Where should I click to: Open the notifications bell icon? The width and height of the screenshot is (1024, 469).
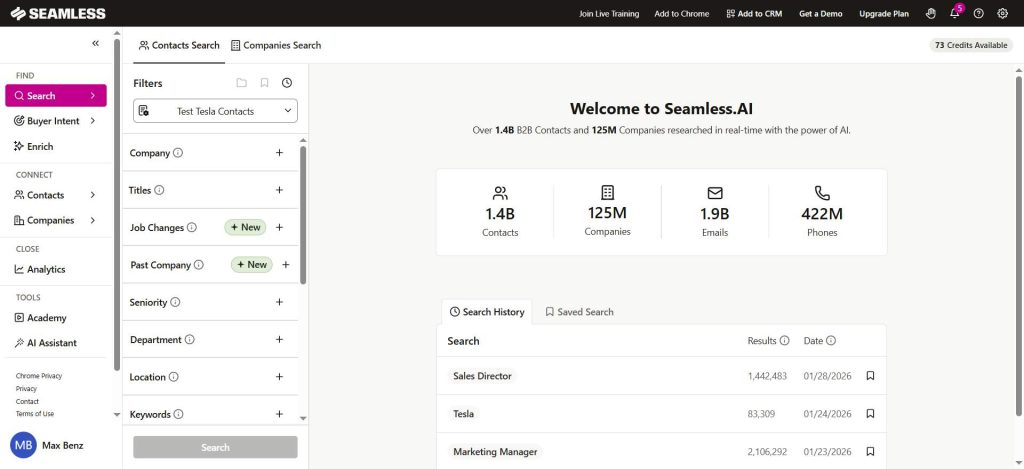pyautogui.click(x=955, y=13)
